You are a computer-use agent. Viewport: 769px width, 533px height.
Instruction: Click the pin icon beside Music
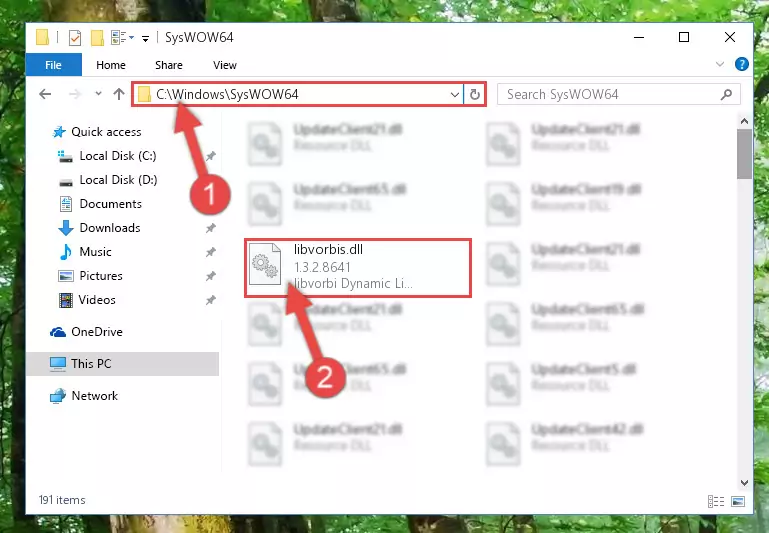(210, 252)
